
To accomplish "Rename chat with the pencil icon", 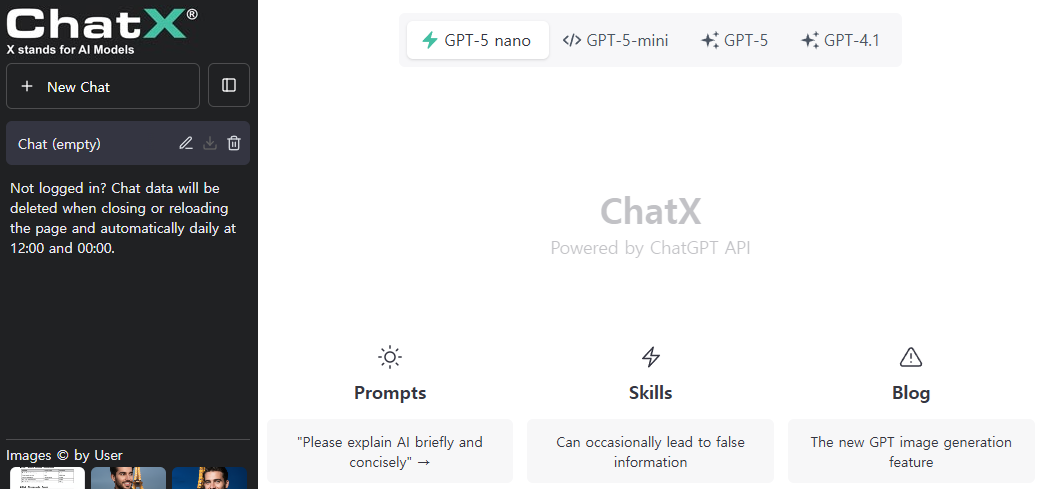I will (x=186, y=143).
